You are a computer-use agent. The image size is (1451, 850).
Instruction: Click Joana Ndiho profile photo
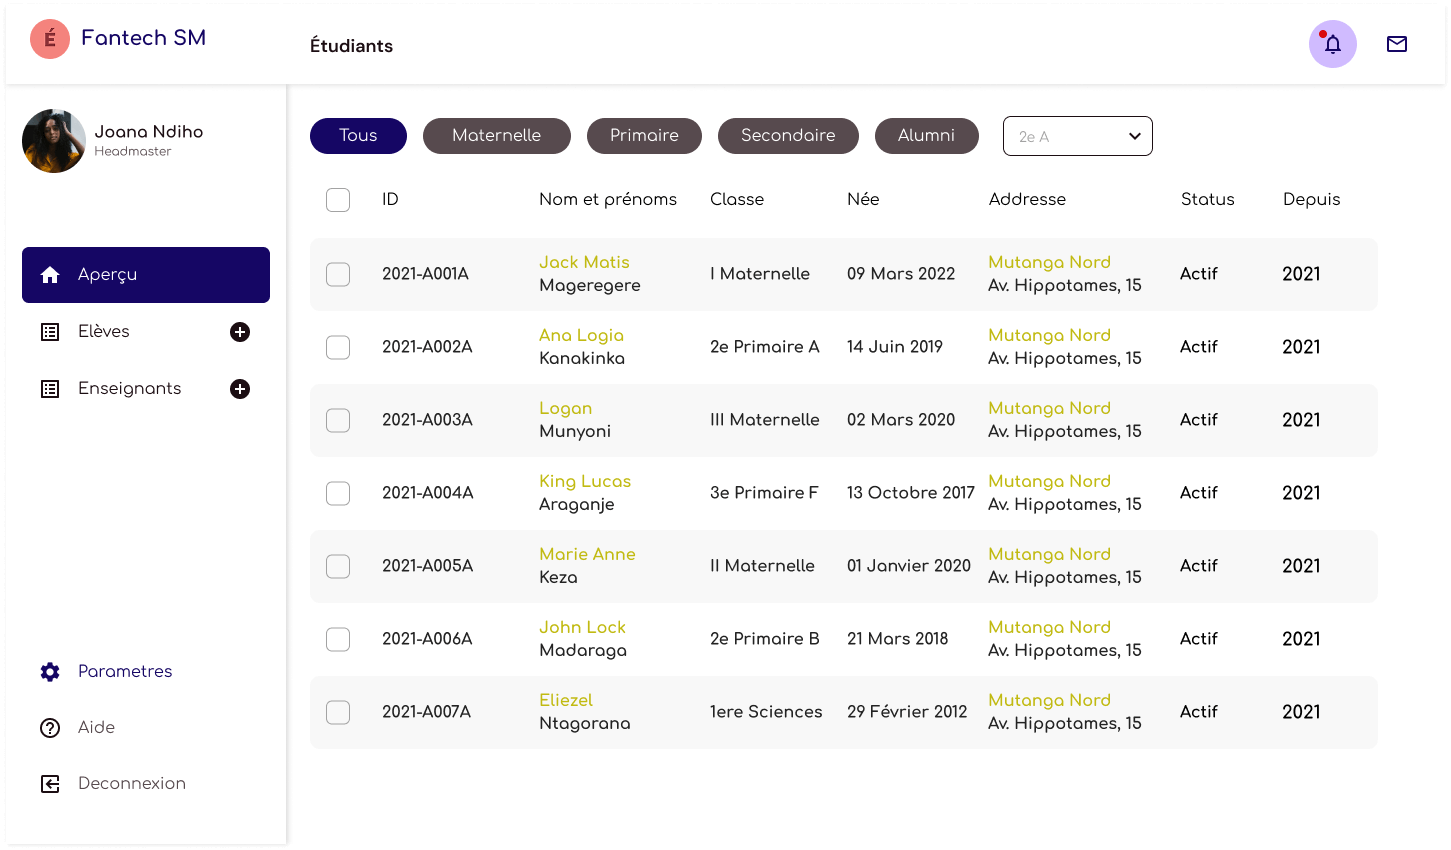(54, 141)
